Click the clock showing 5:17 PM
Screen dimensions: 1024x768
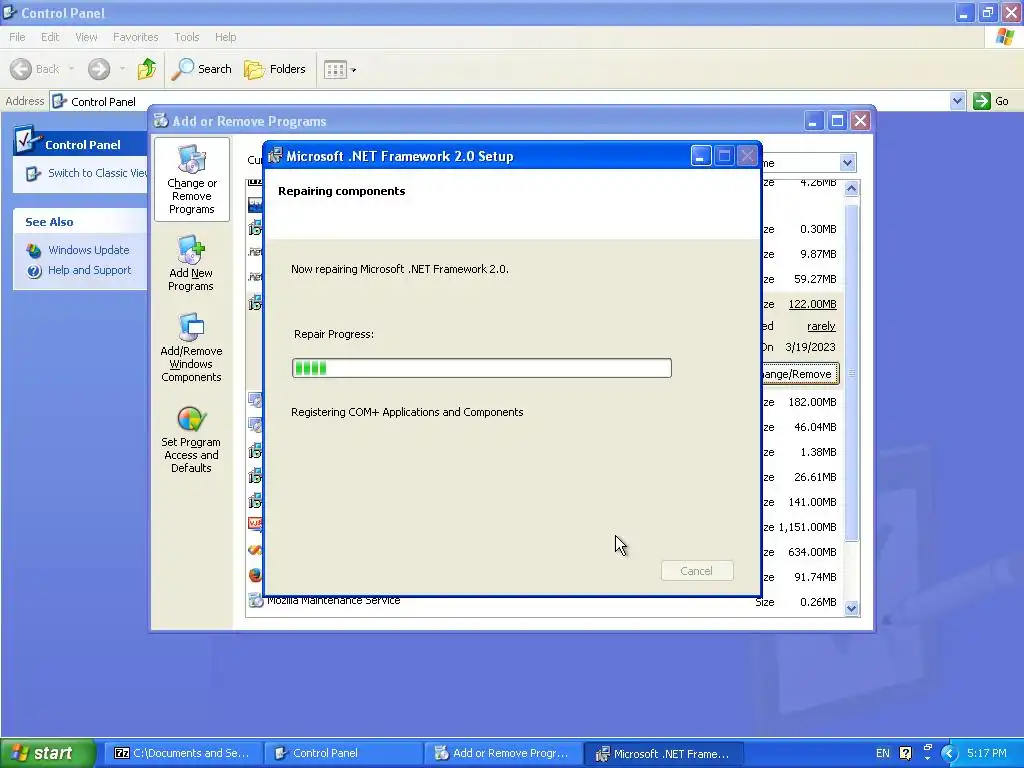coord(987,753)
